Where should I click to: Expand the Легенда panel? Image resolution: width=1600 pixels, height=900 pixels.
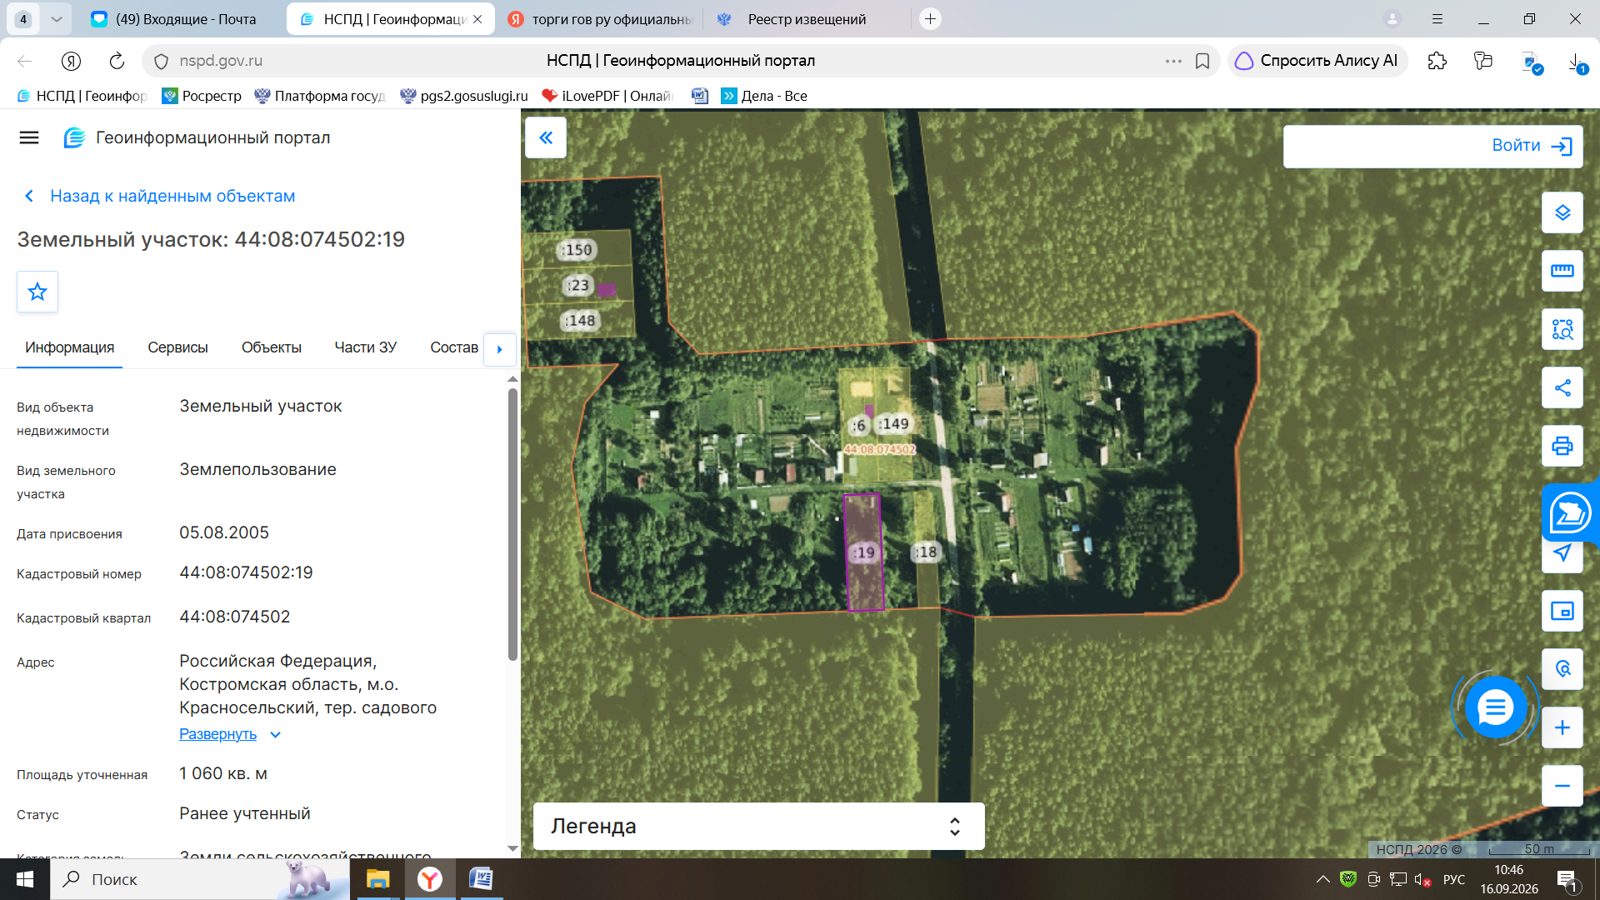click(x=759, y=826)
